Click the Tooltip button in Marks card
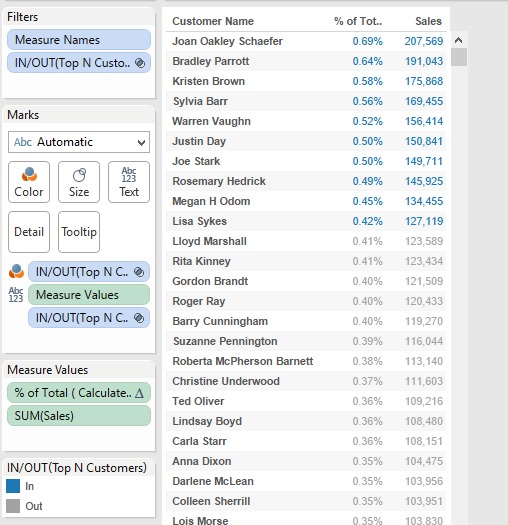The height and width of the screenshot is (525, 508). click(x=79, y=232)
